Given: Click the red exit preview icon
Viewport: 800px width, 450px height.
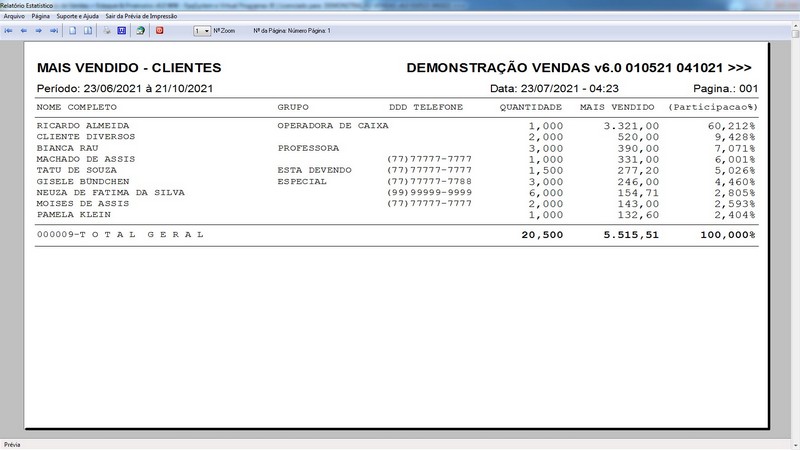Looking at the screenshot, I should [x=160, y=31].
